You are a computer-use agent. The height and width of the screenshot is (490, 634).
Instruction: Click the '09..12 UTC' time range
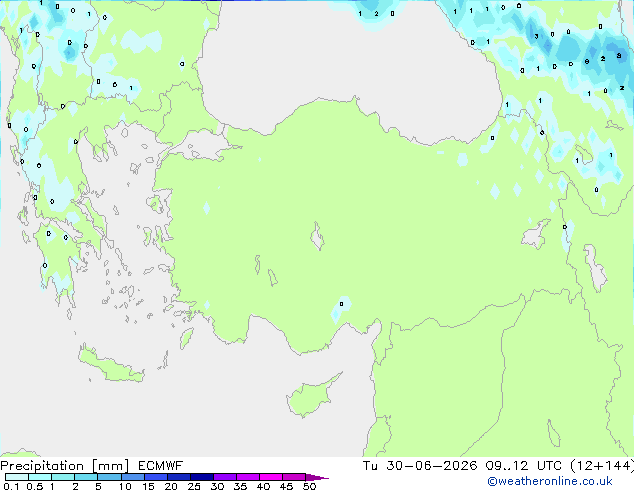pyautogui.click(x=524, y=466)
